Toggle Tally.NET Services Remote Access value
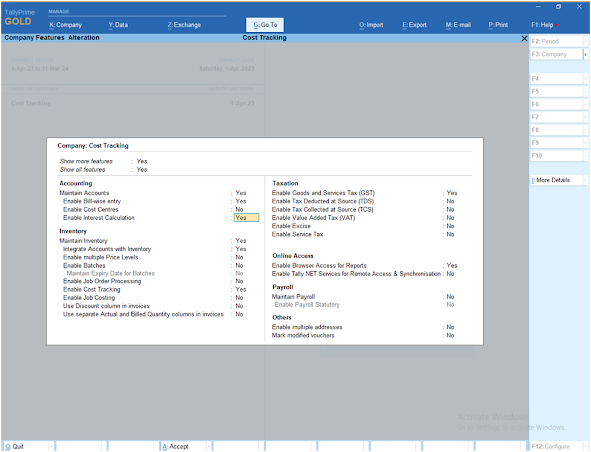The width and height of the screenshot is (591, 452). coord(450,274)
